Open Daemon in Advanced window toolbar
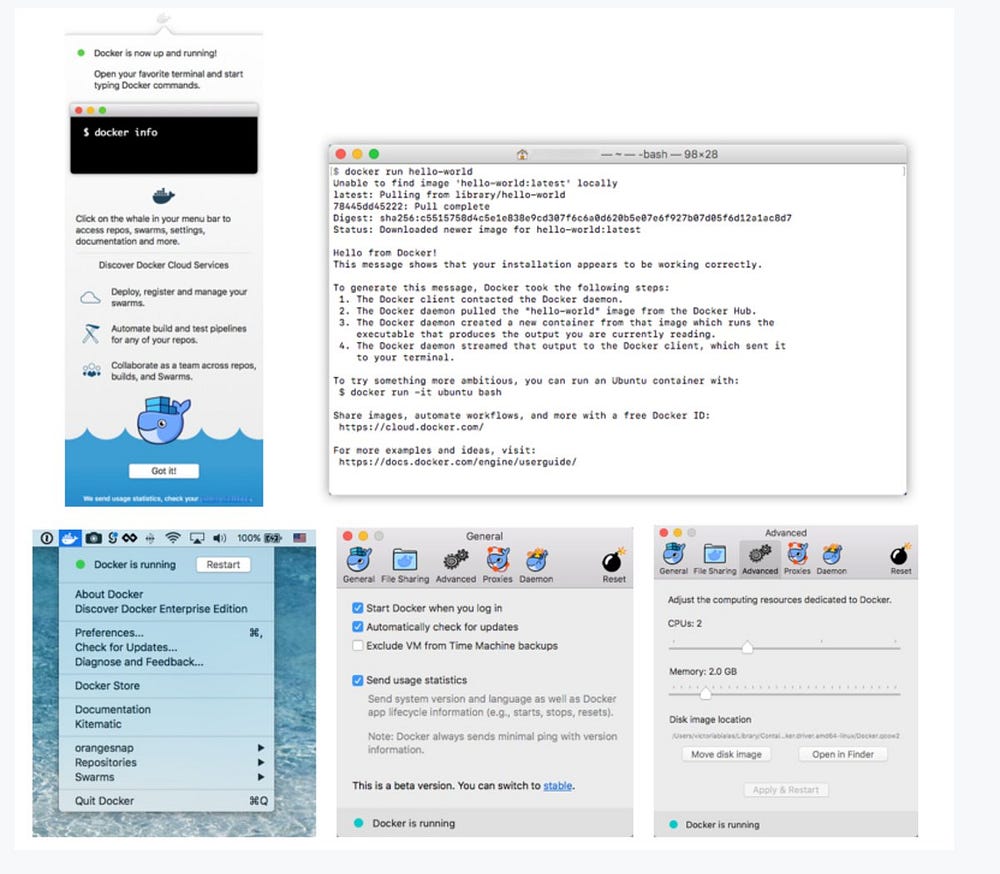Viewport: 1000px width, 874px height. click(x=832, y=559)
